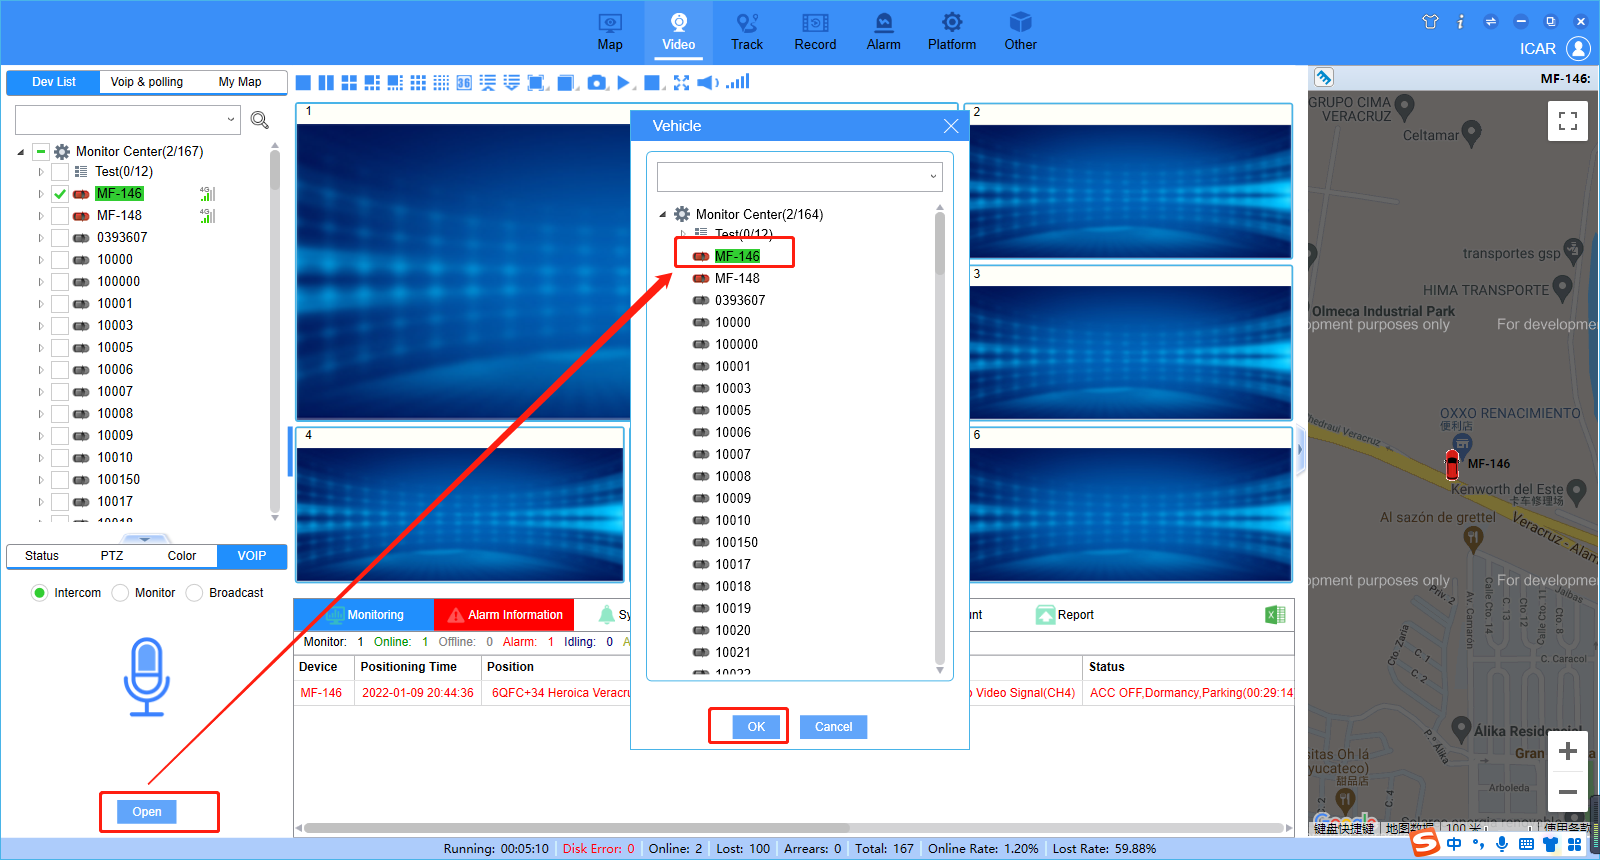
Task: Collapse Monitor Center(2/167) tree node
Action: tap(21, 152)
